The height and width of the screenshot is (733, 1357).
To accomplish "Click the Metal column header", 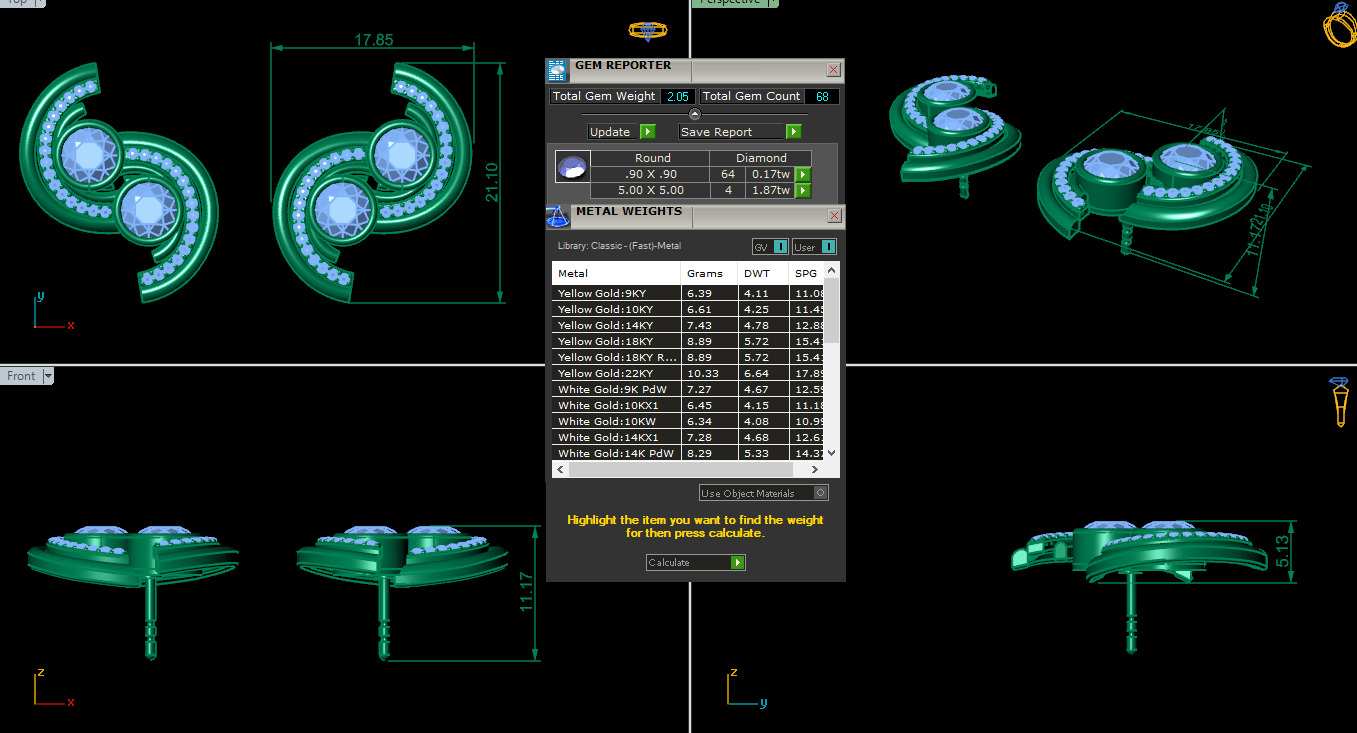I will pyautogui.click(x=616, y=273).
